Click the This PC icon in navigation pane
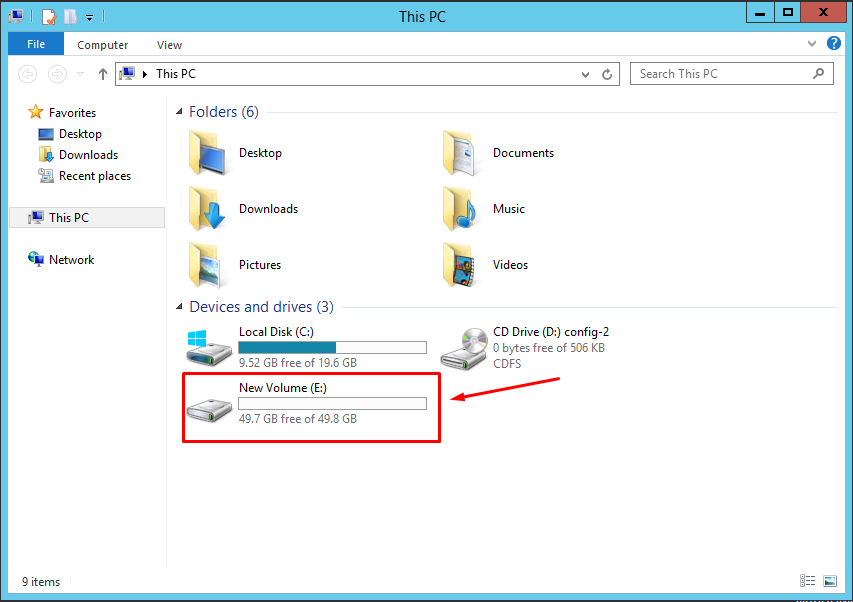This screenshot has height=602, width=853. 35,218
